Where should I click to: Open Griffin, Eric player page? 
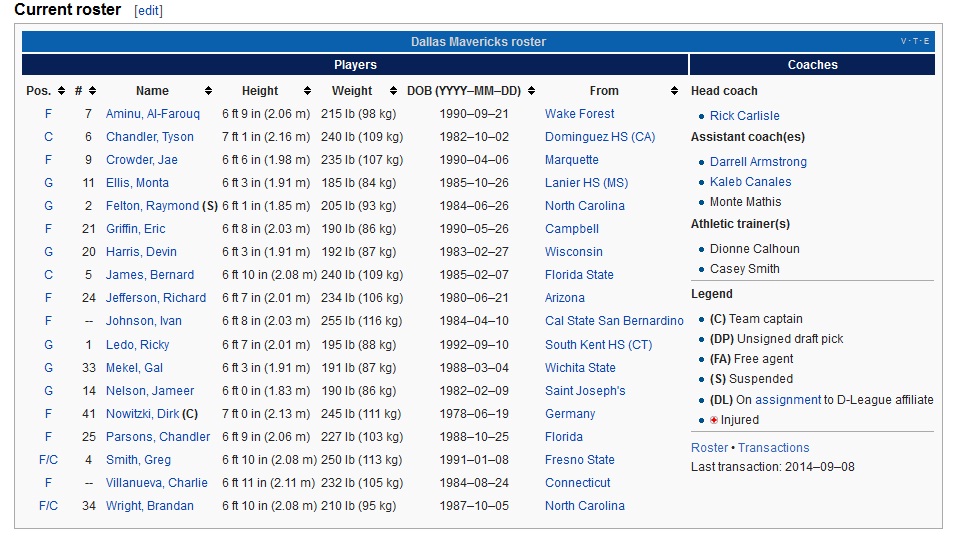(136, 229)
